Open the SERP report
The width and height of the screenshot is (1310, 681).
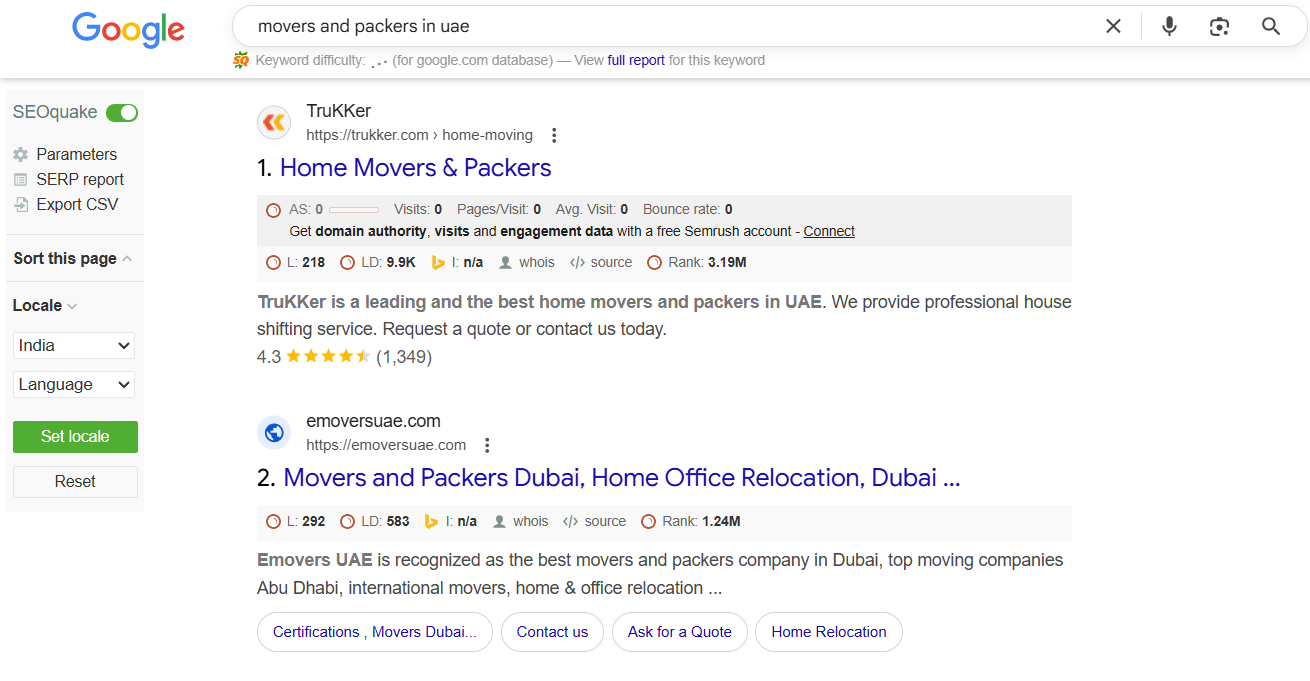tap(80, 179)
